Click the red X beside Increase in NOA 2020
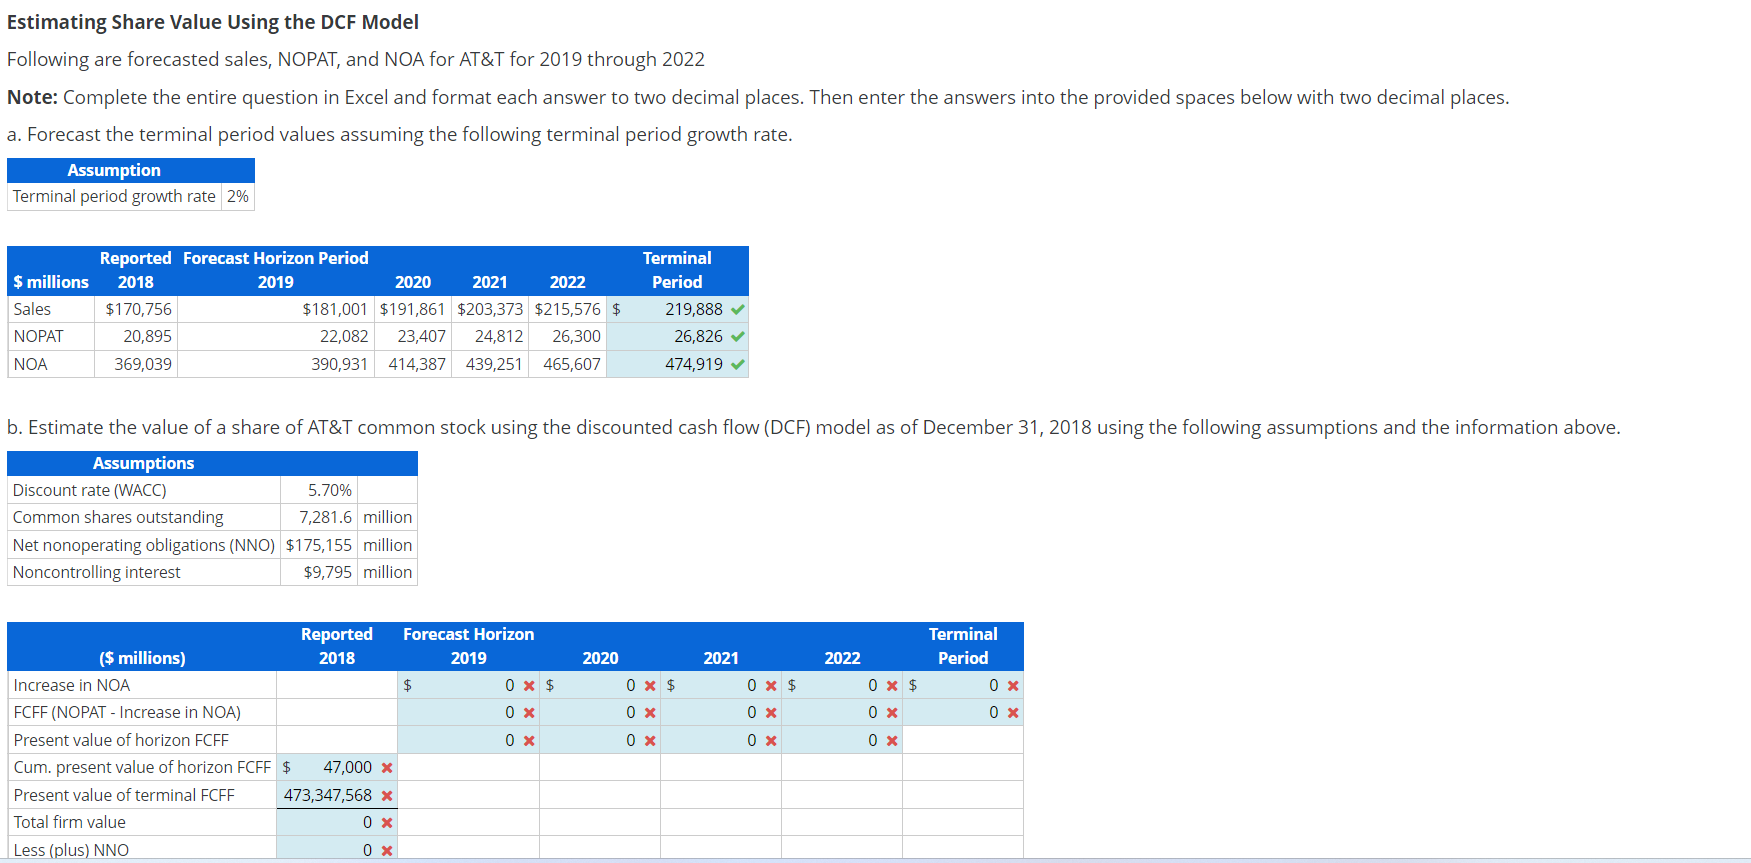Viewport: 1751px width, 863px height. pos(650,685)
